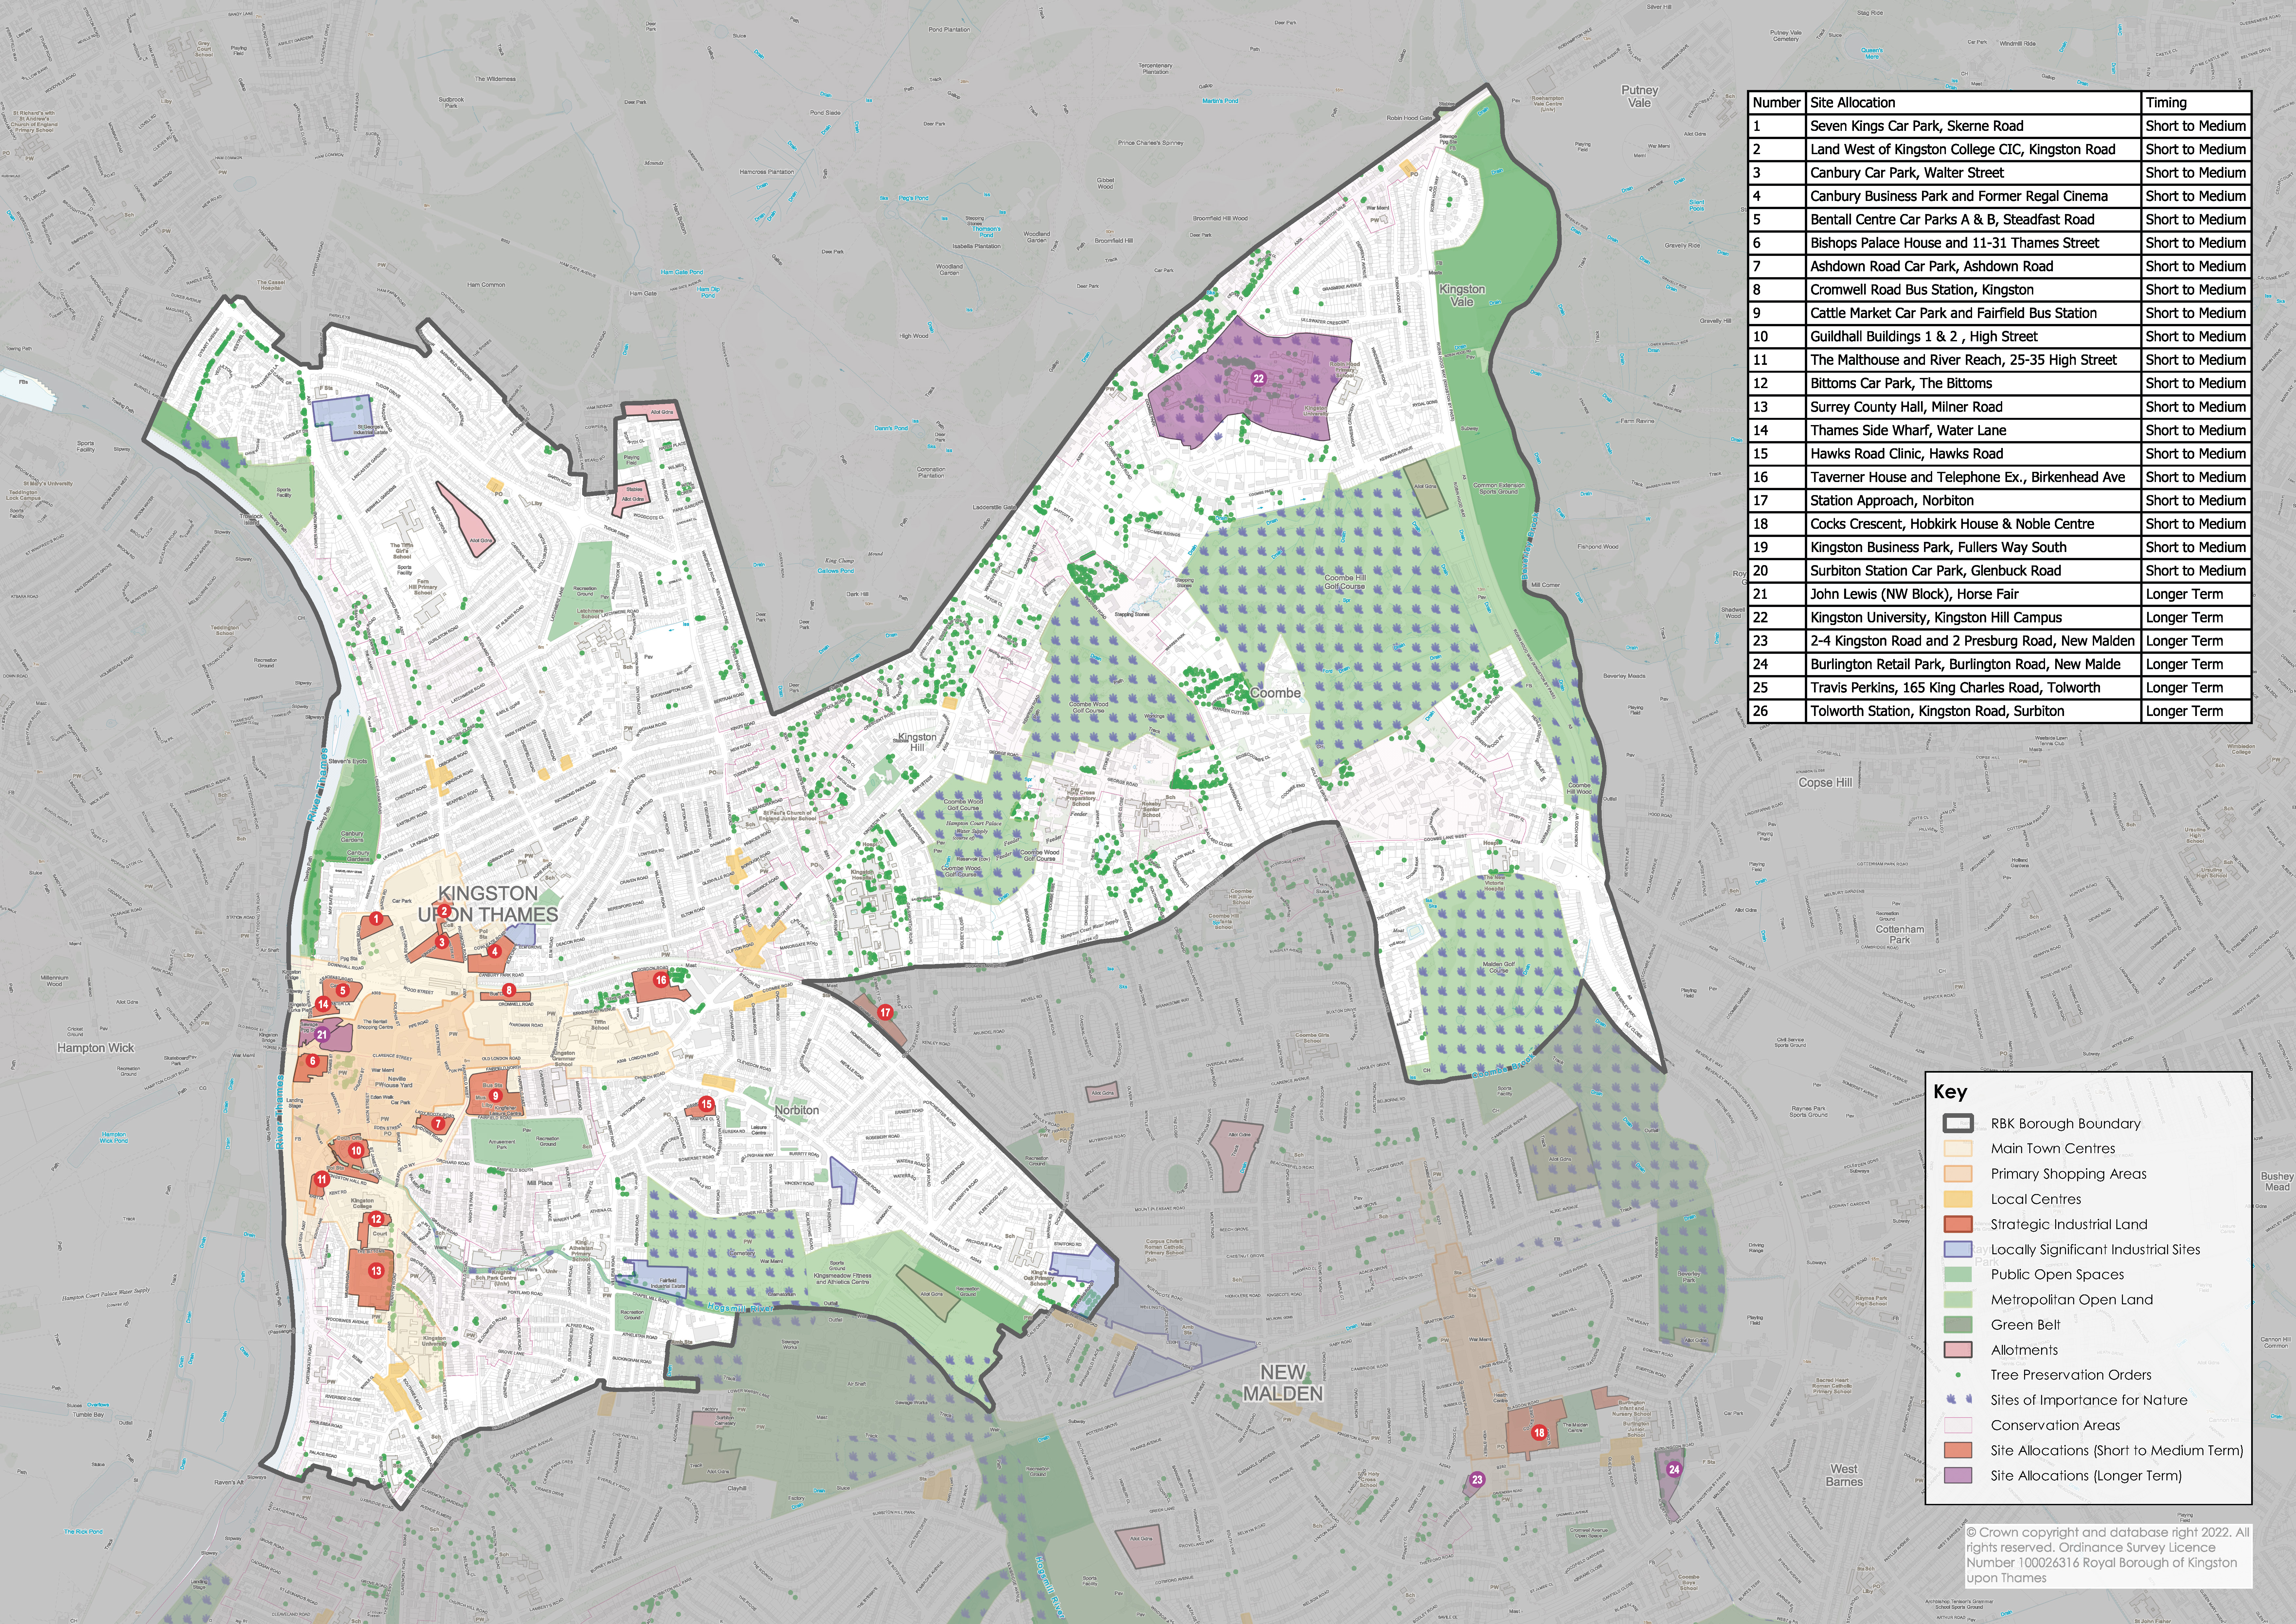Click 'Thames Side Wharf, Water Lane' cell
Image resolution: width=2296 pixels, height=1624 pixels.
coord(1973,430)
